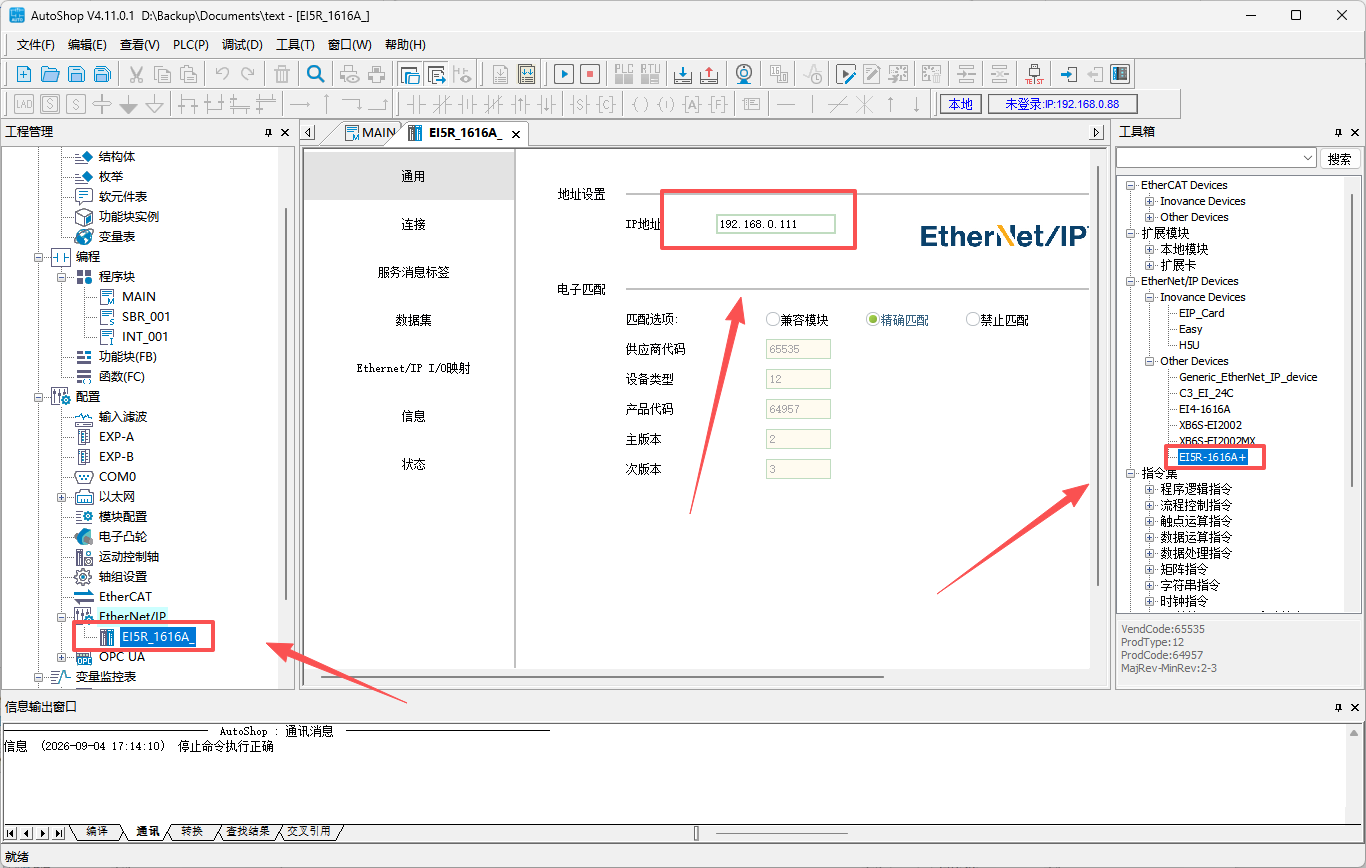Close the EI5R_1616A_ editor tab

click(x=516, y=134)
